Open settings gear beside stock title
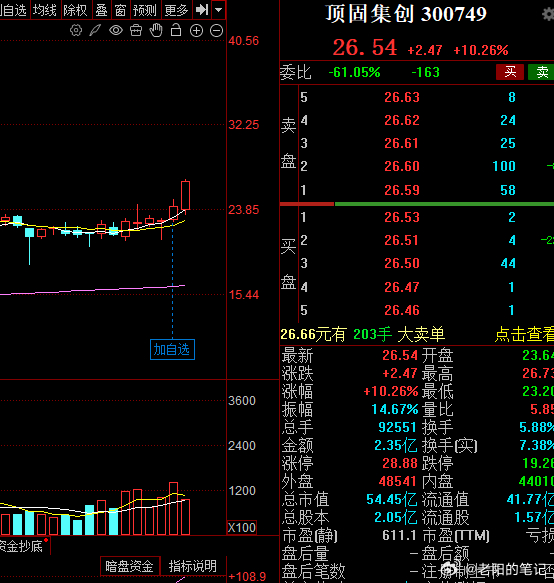 [x=548, y=15]
